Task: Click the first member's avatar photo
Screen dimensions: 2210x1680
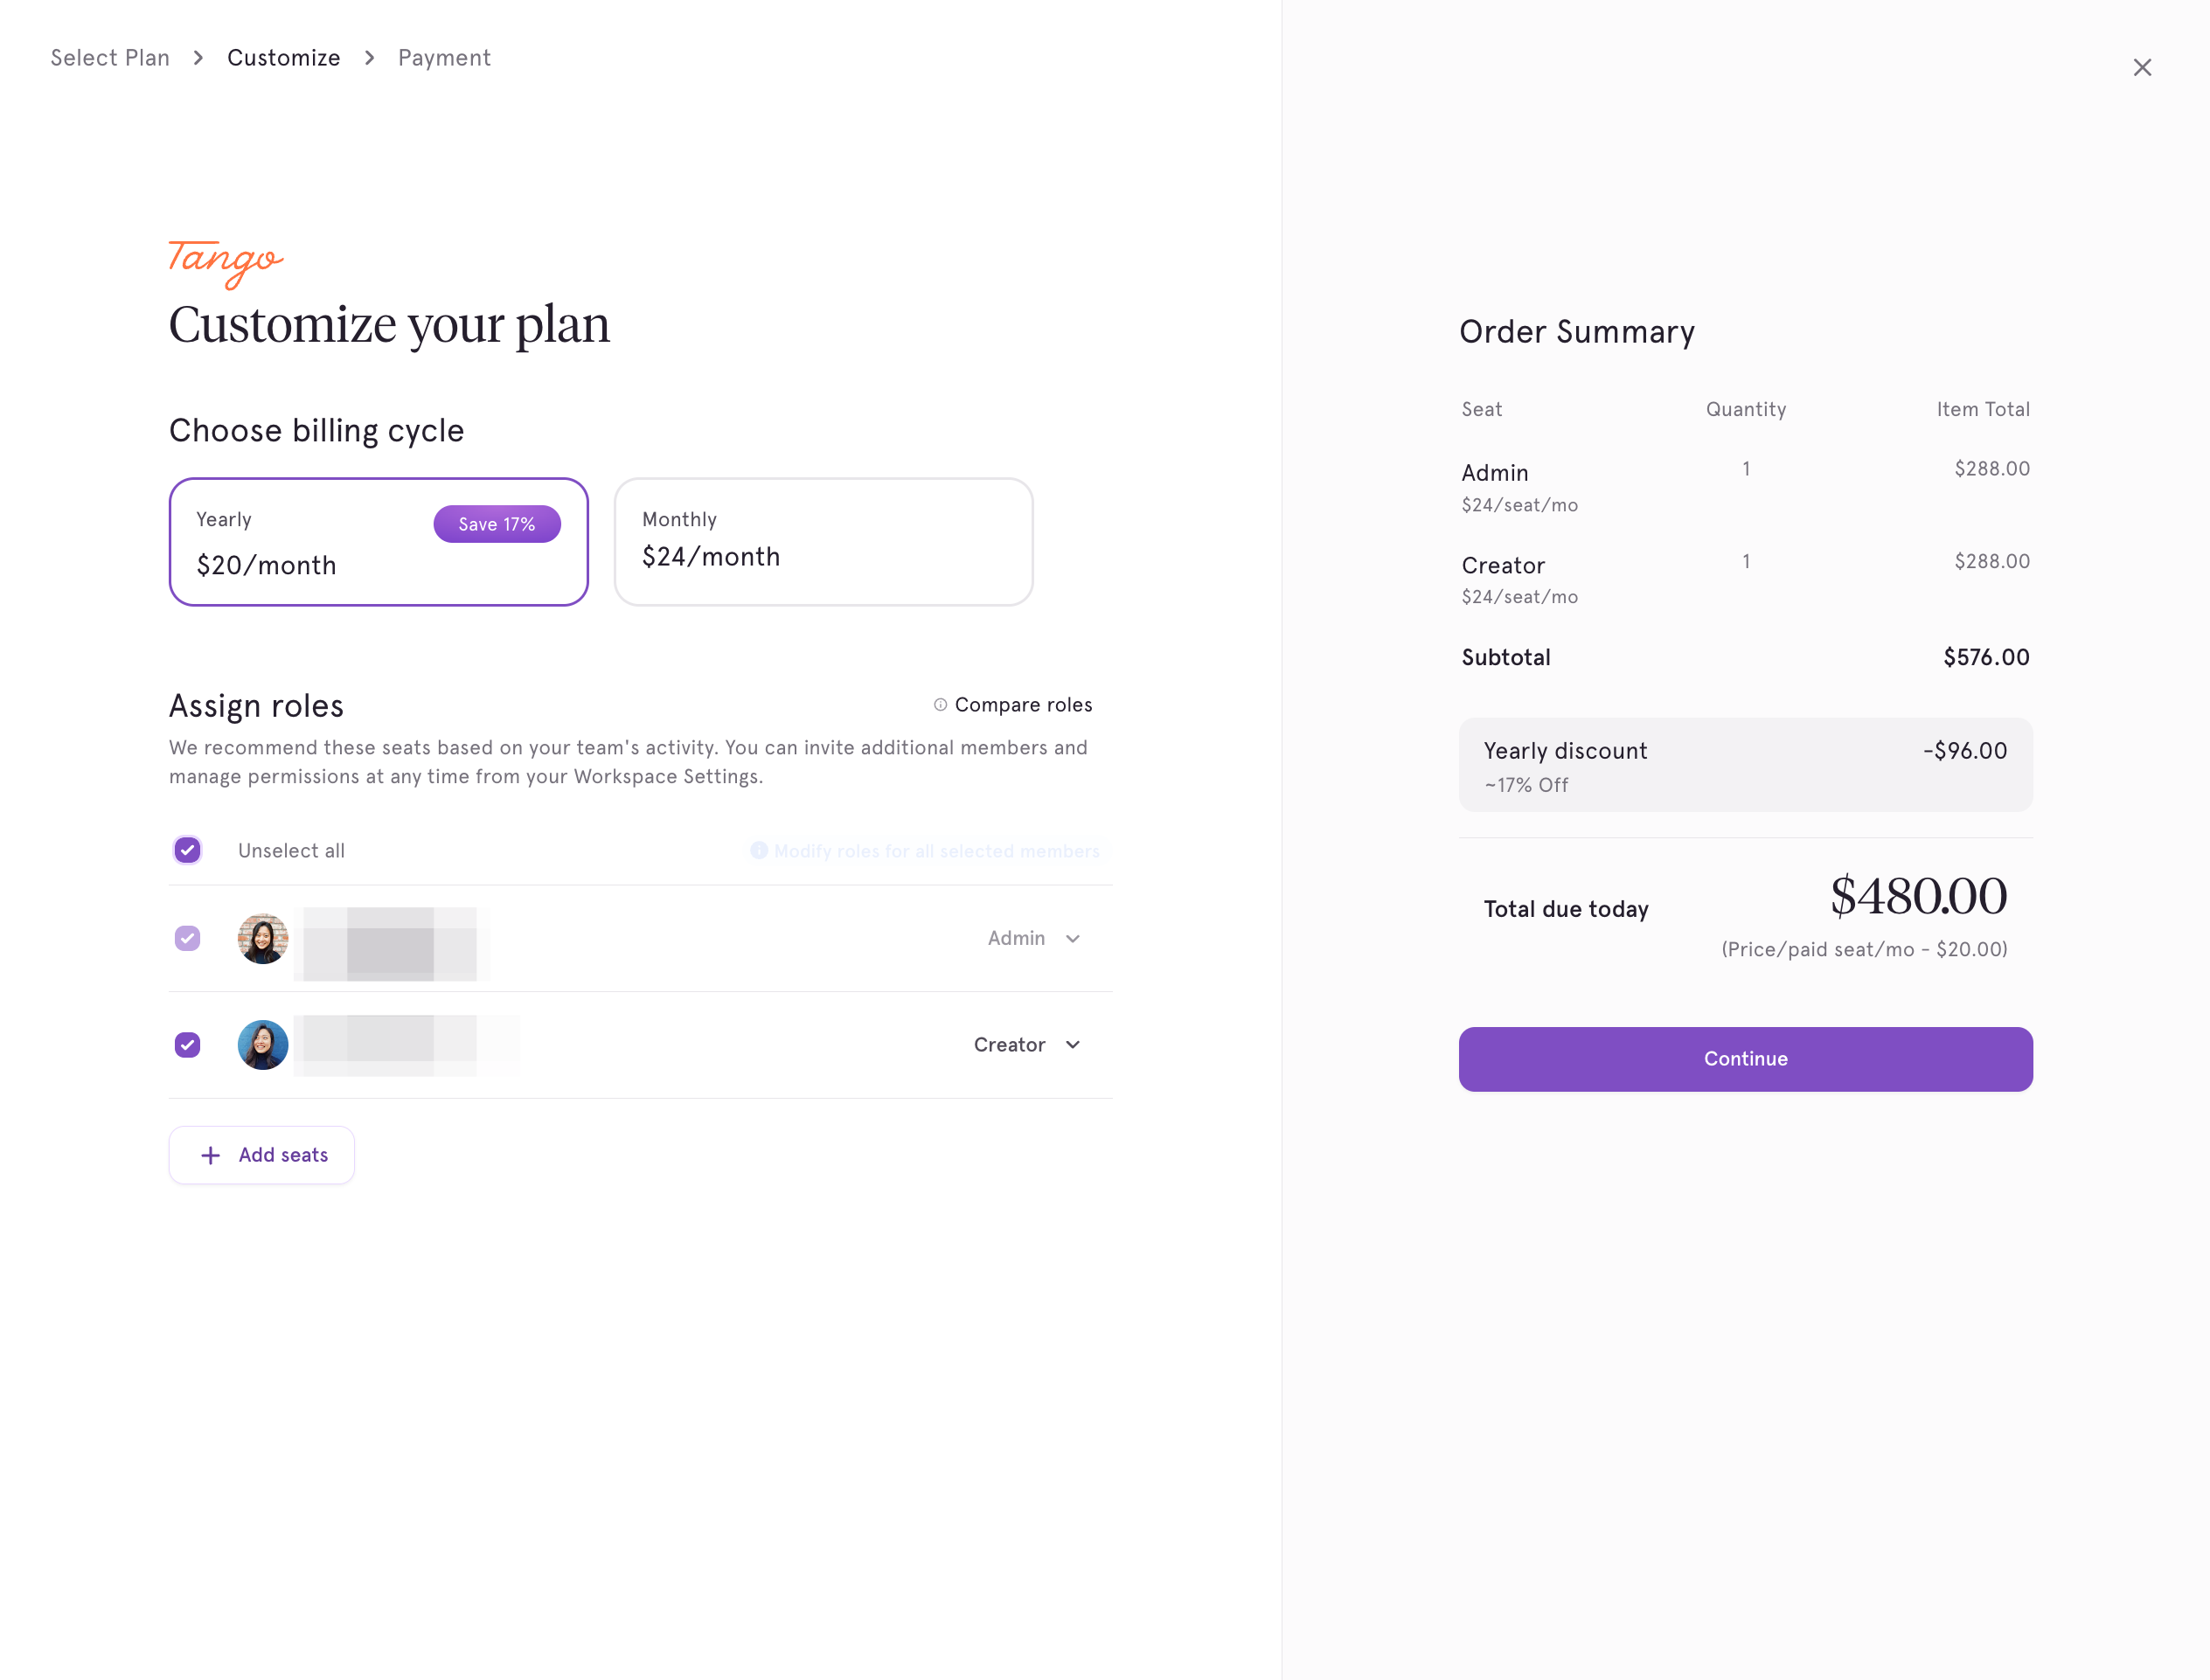Action: click(263, 938)
